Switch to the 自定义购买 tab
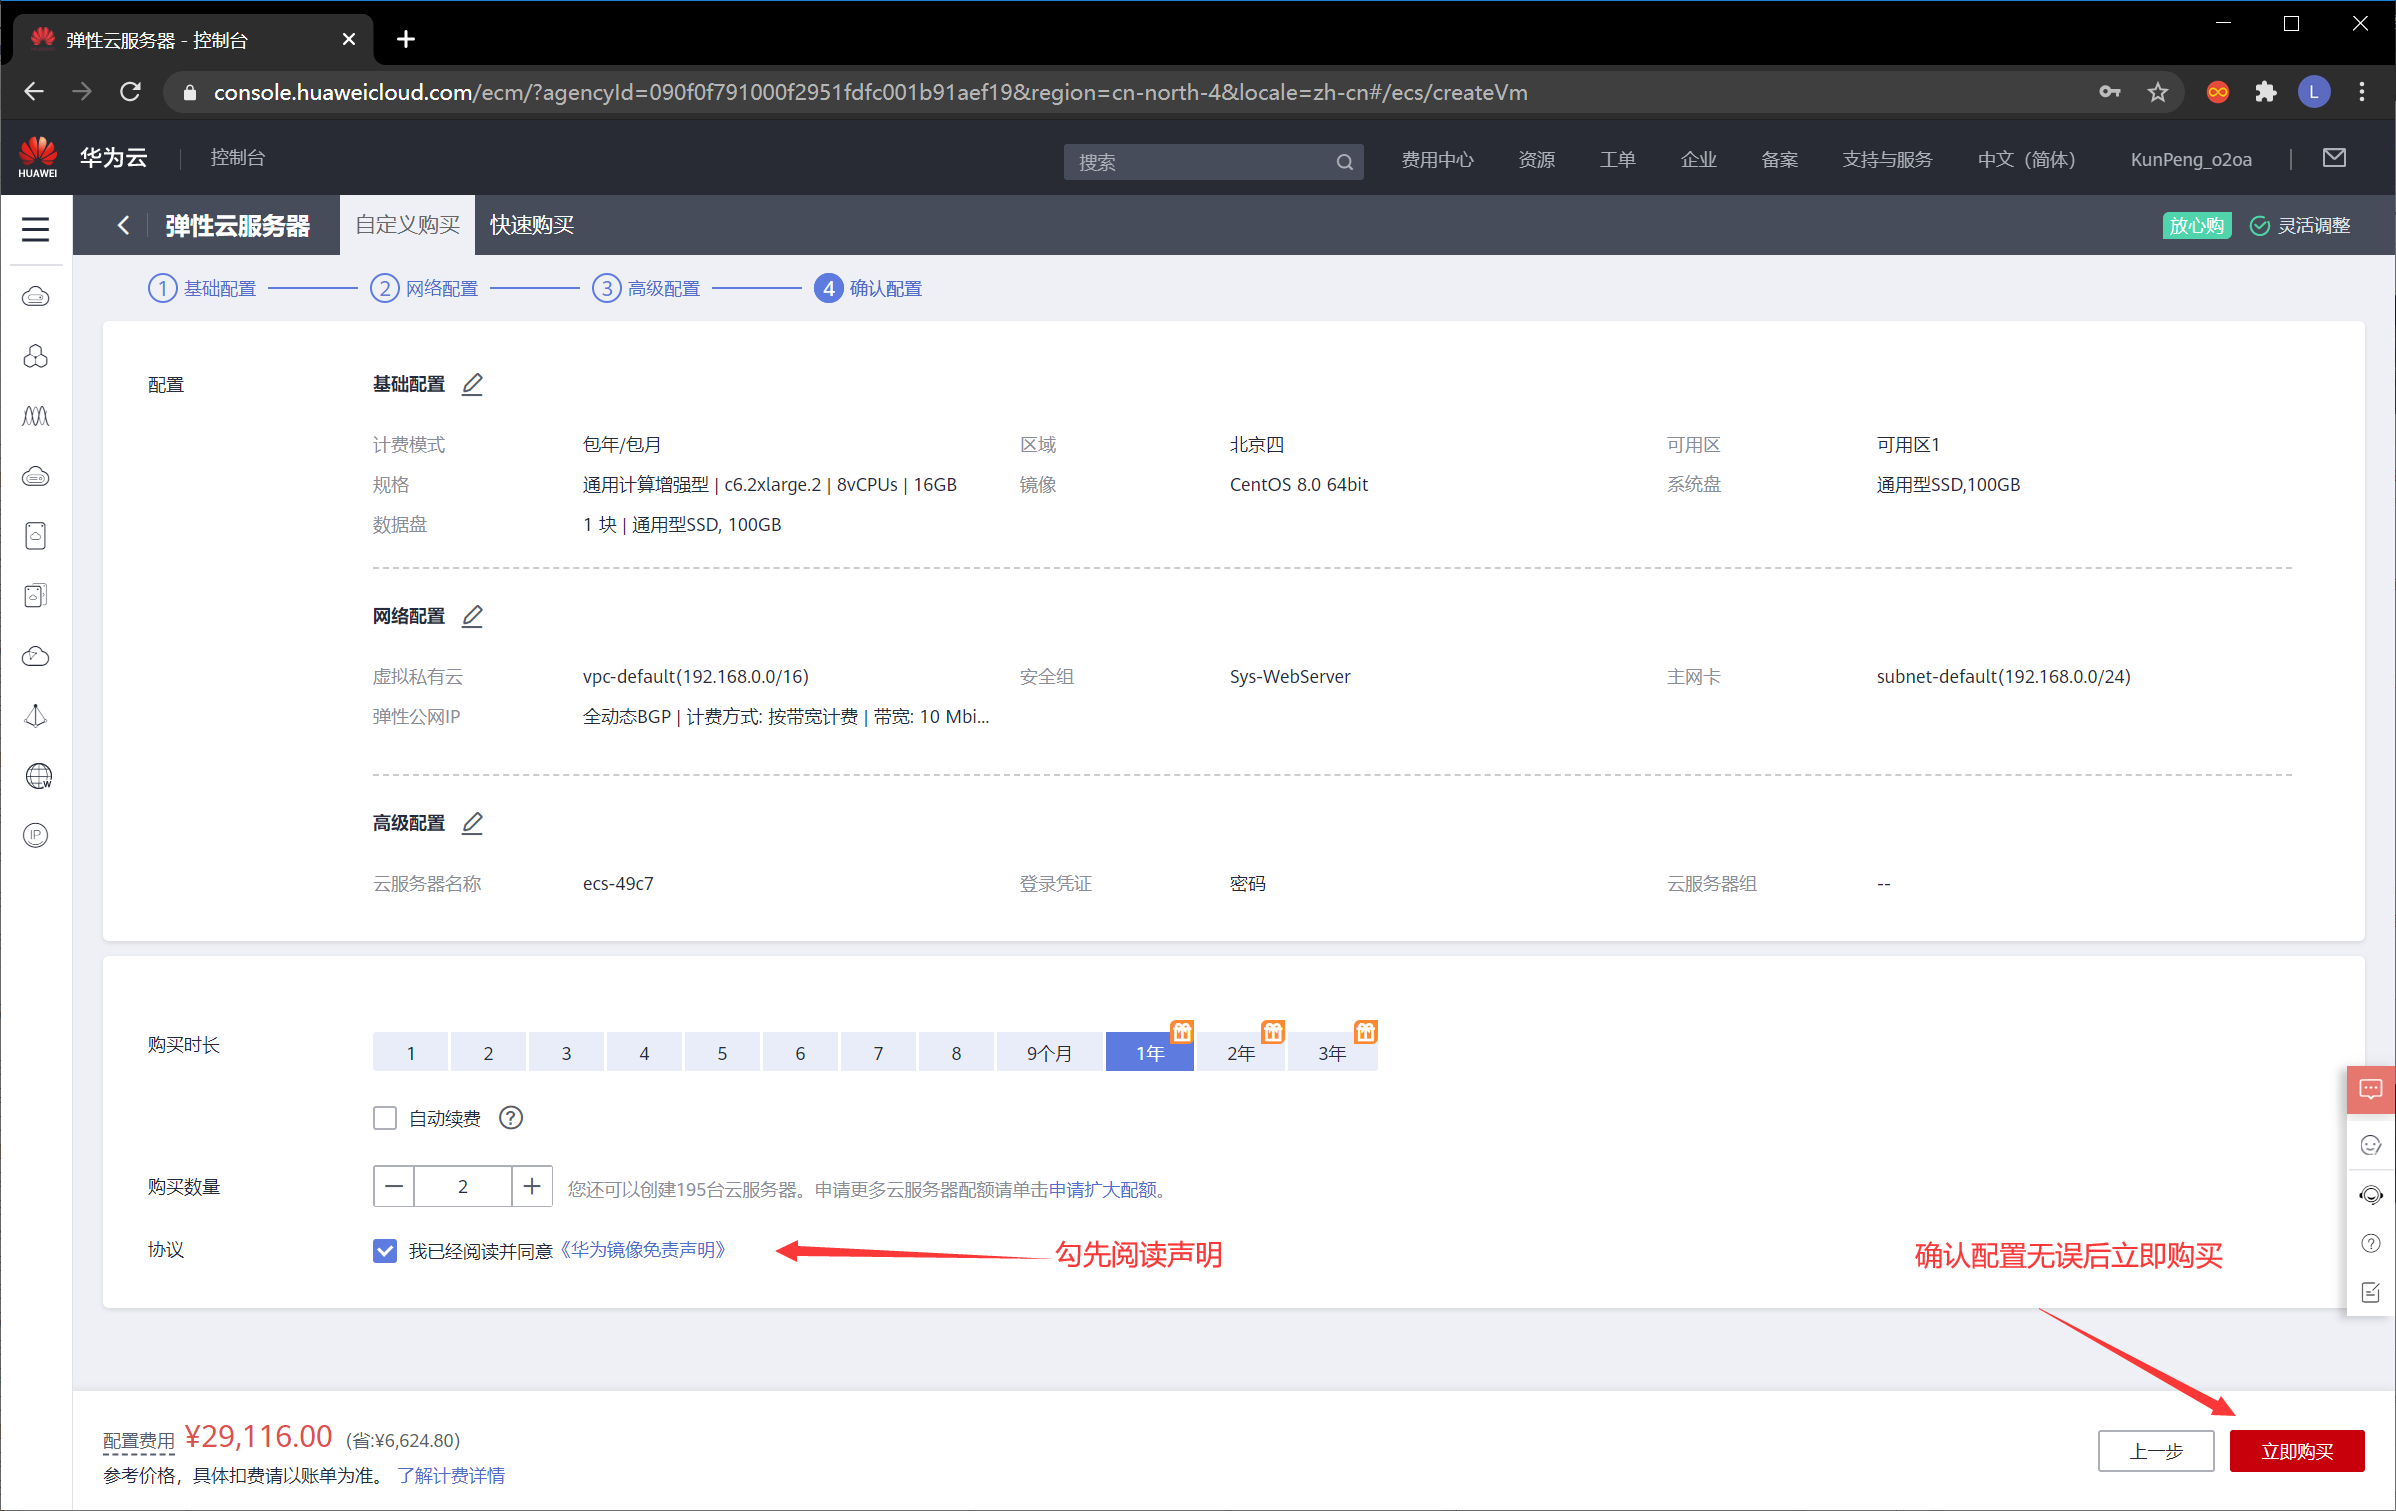Viewport: 2396px width, 1511px height. click(x=407, y=225)
